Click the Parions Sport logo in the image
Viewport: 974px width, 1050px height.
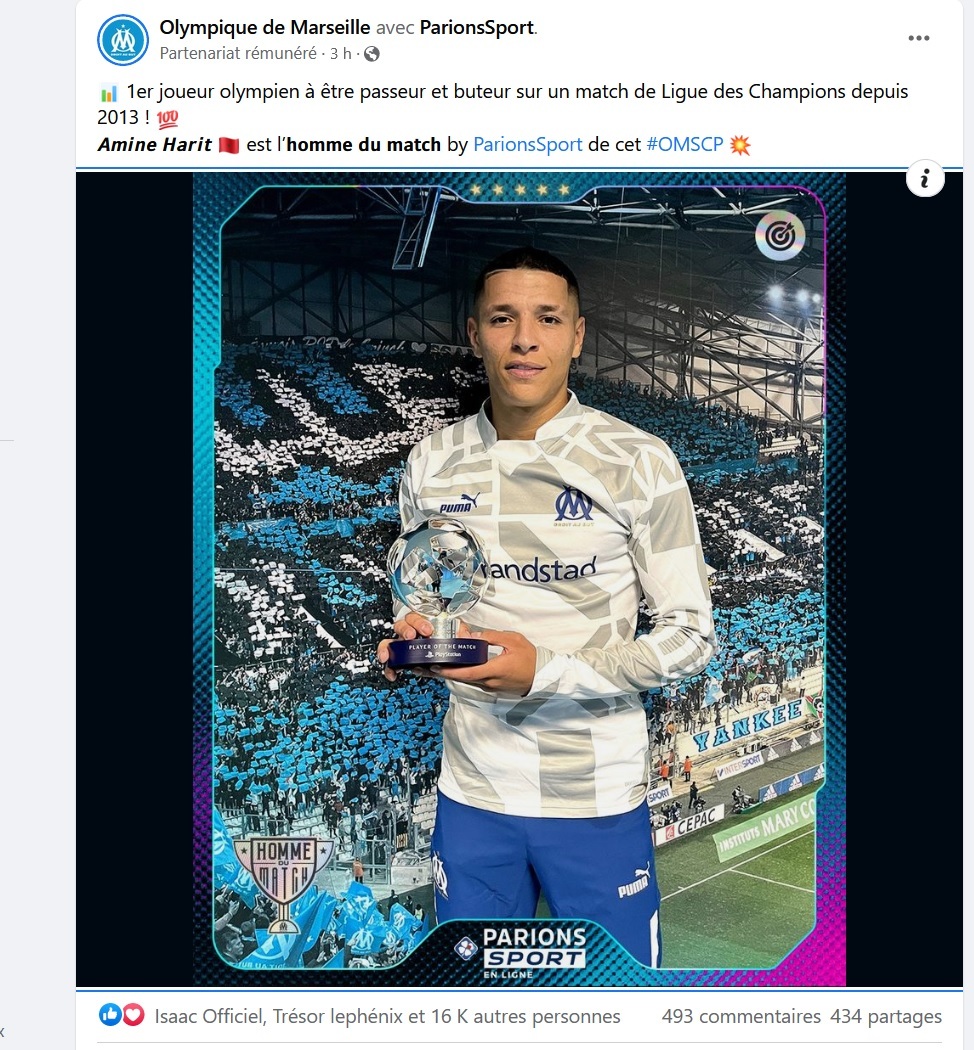520,953
